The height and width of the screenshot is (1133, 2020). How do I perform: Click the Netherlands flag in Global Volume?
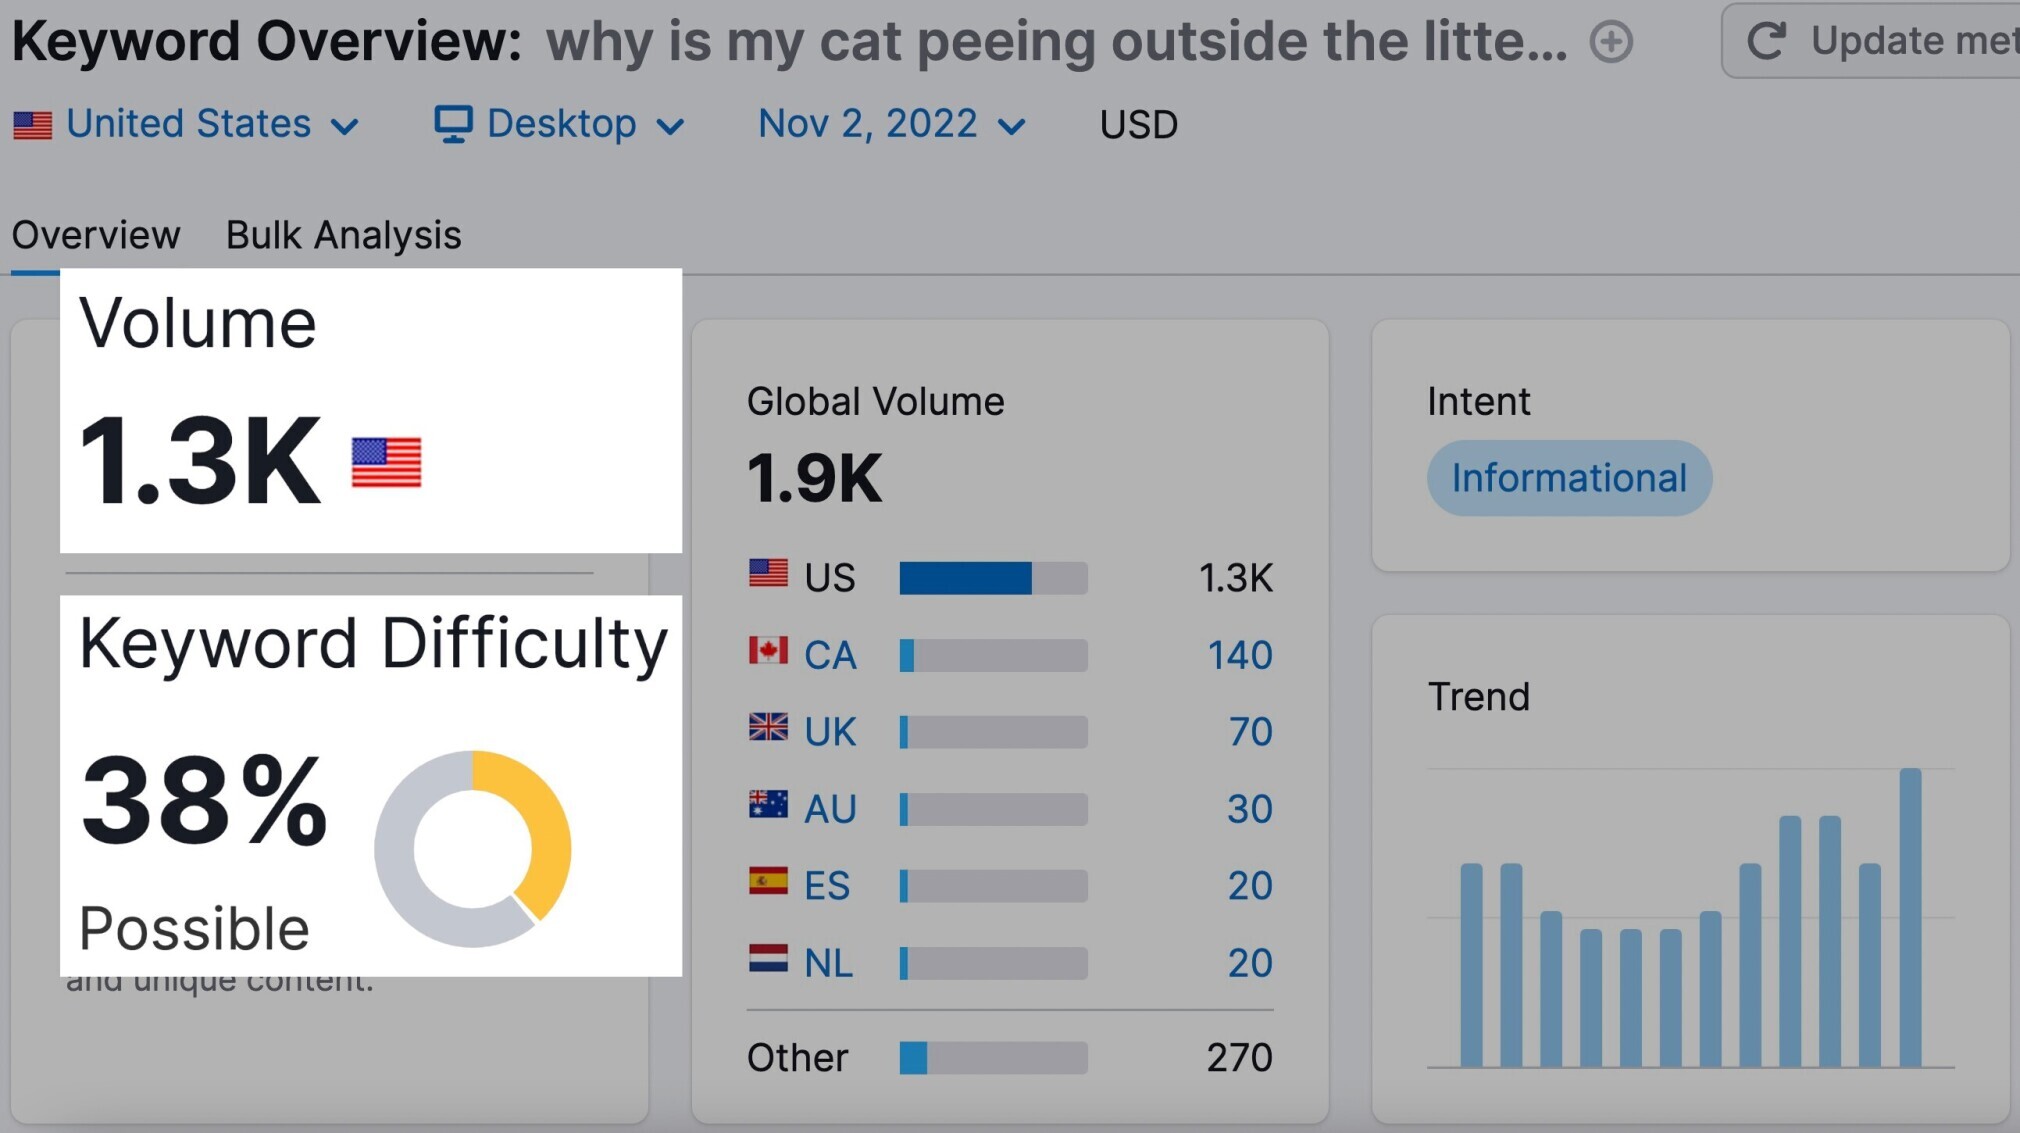click(768, 959)
